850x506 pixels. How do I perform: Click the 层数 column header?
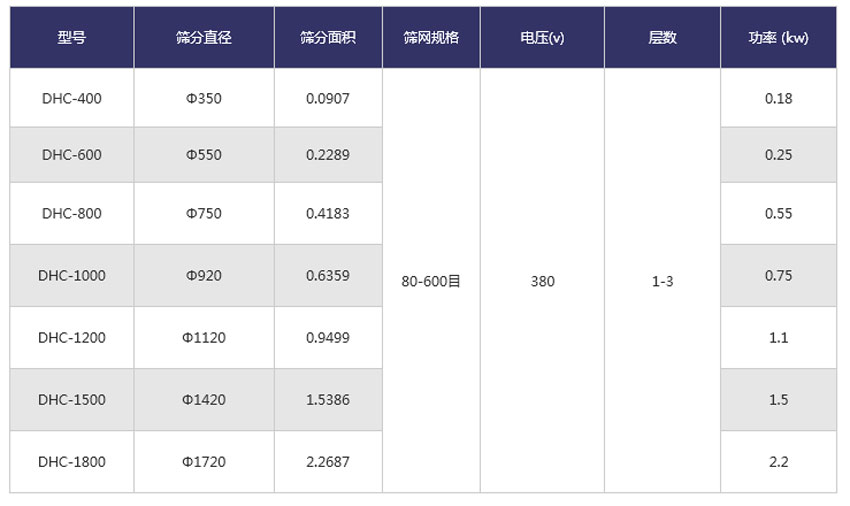662,37
